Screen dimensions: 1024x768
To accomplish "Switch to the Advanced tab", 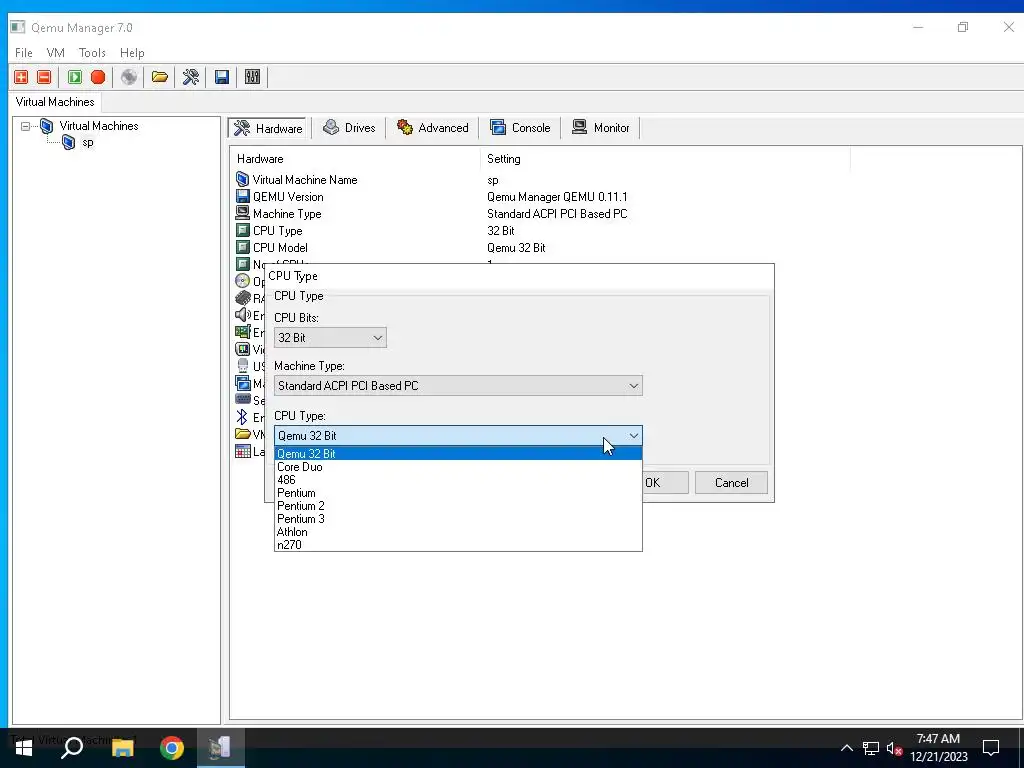I will [x=432, y=128].
